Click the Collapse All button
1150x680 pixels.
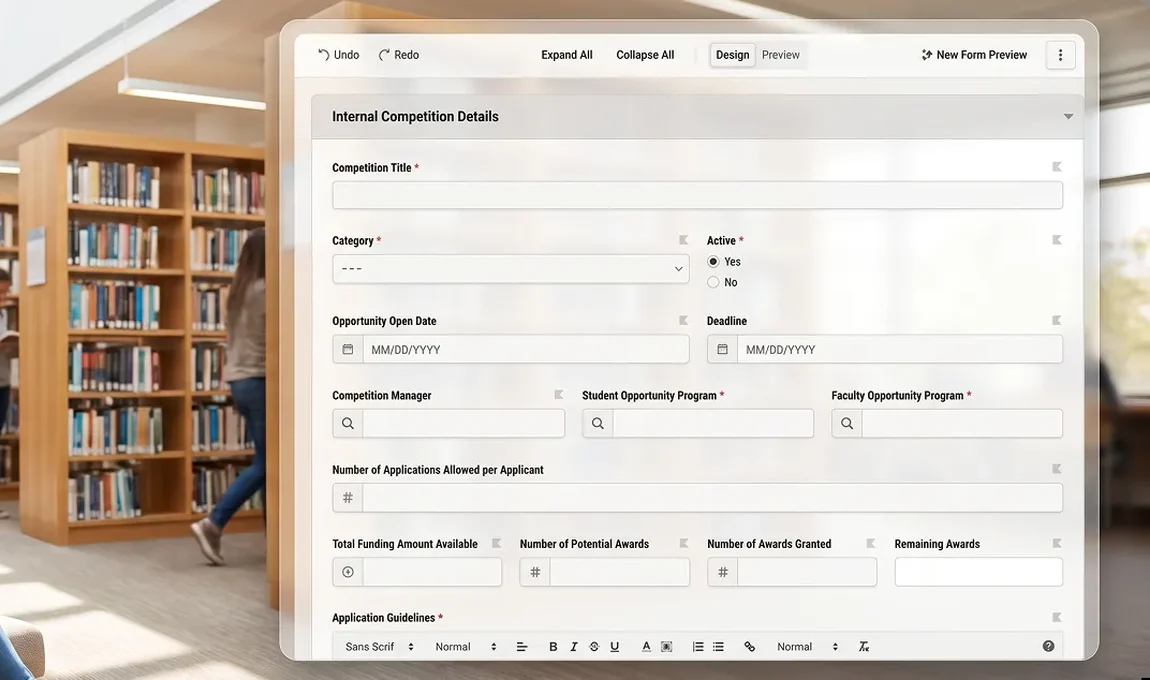point(645,55)
